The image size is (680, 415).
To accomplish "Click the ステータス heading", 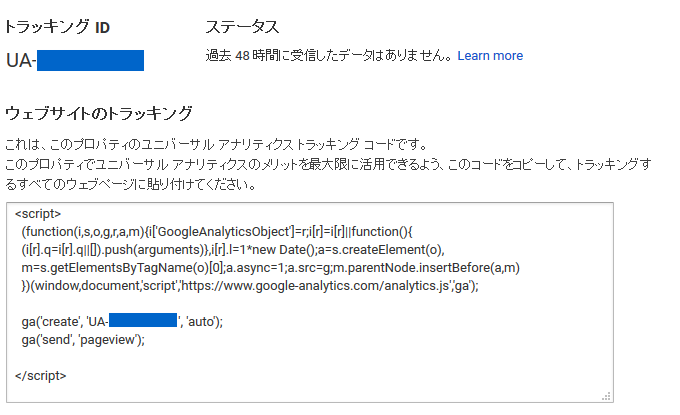I will pyautogui.click(x=242, y=27).
